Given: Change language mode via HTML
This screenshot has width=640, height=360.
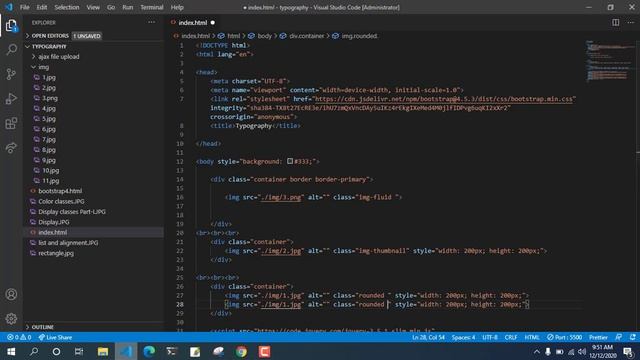Looking at the screenshot, I should [532, 338].
